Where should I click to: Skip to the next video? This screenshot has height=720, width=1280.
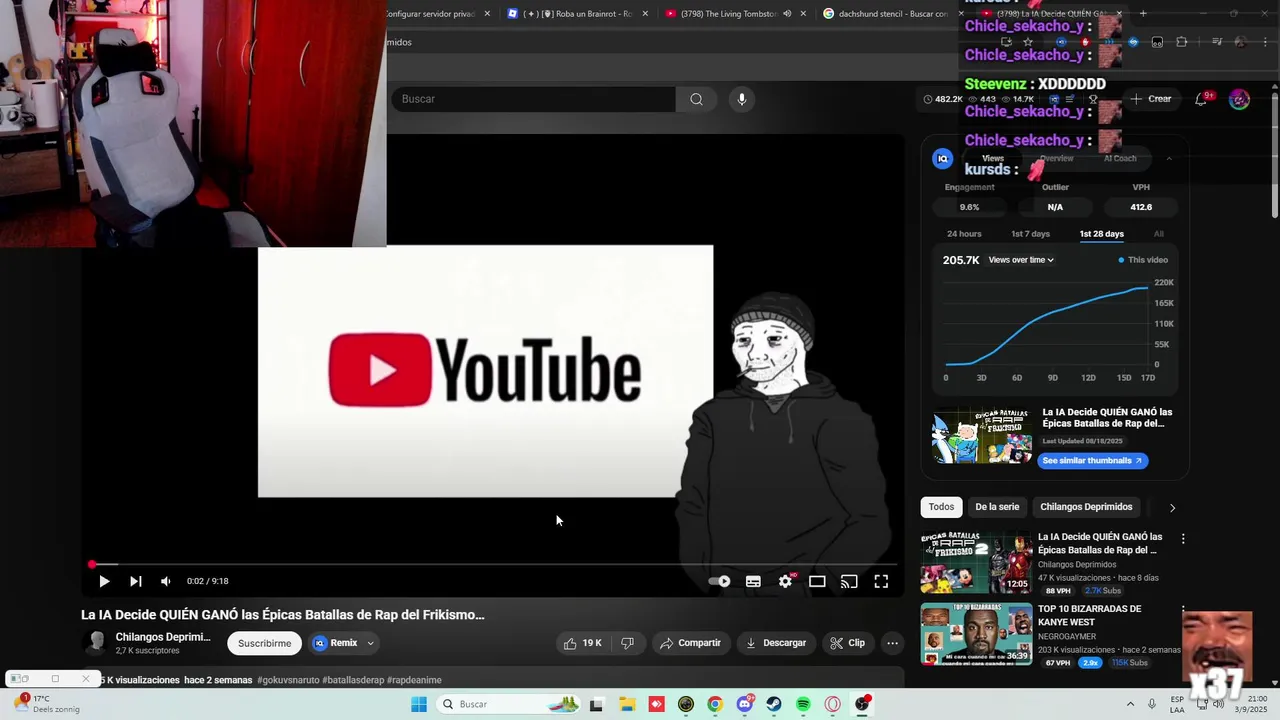coord(136,581)
